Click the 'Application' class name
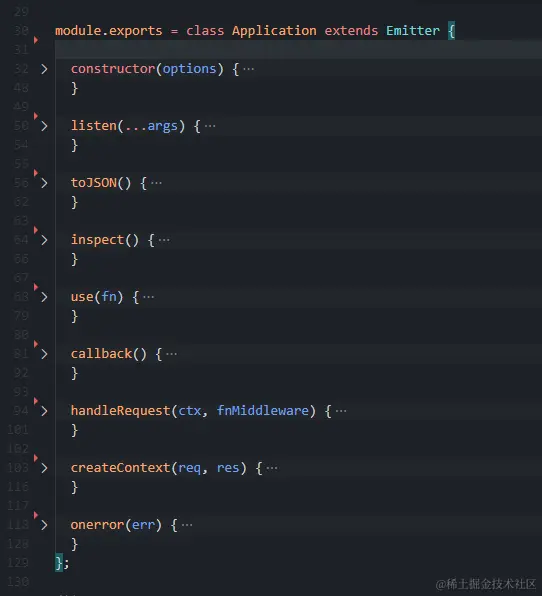542x596 pixels. click(274, 31)
